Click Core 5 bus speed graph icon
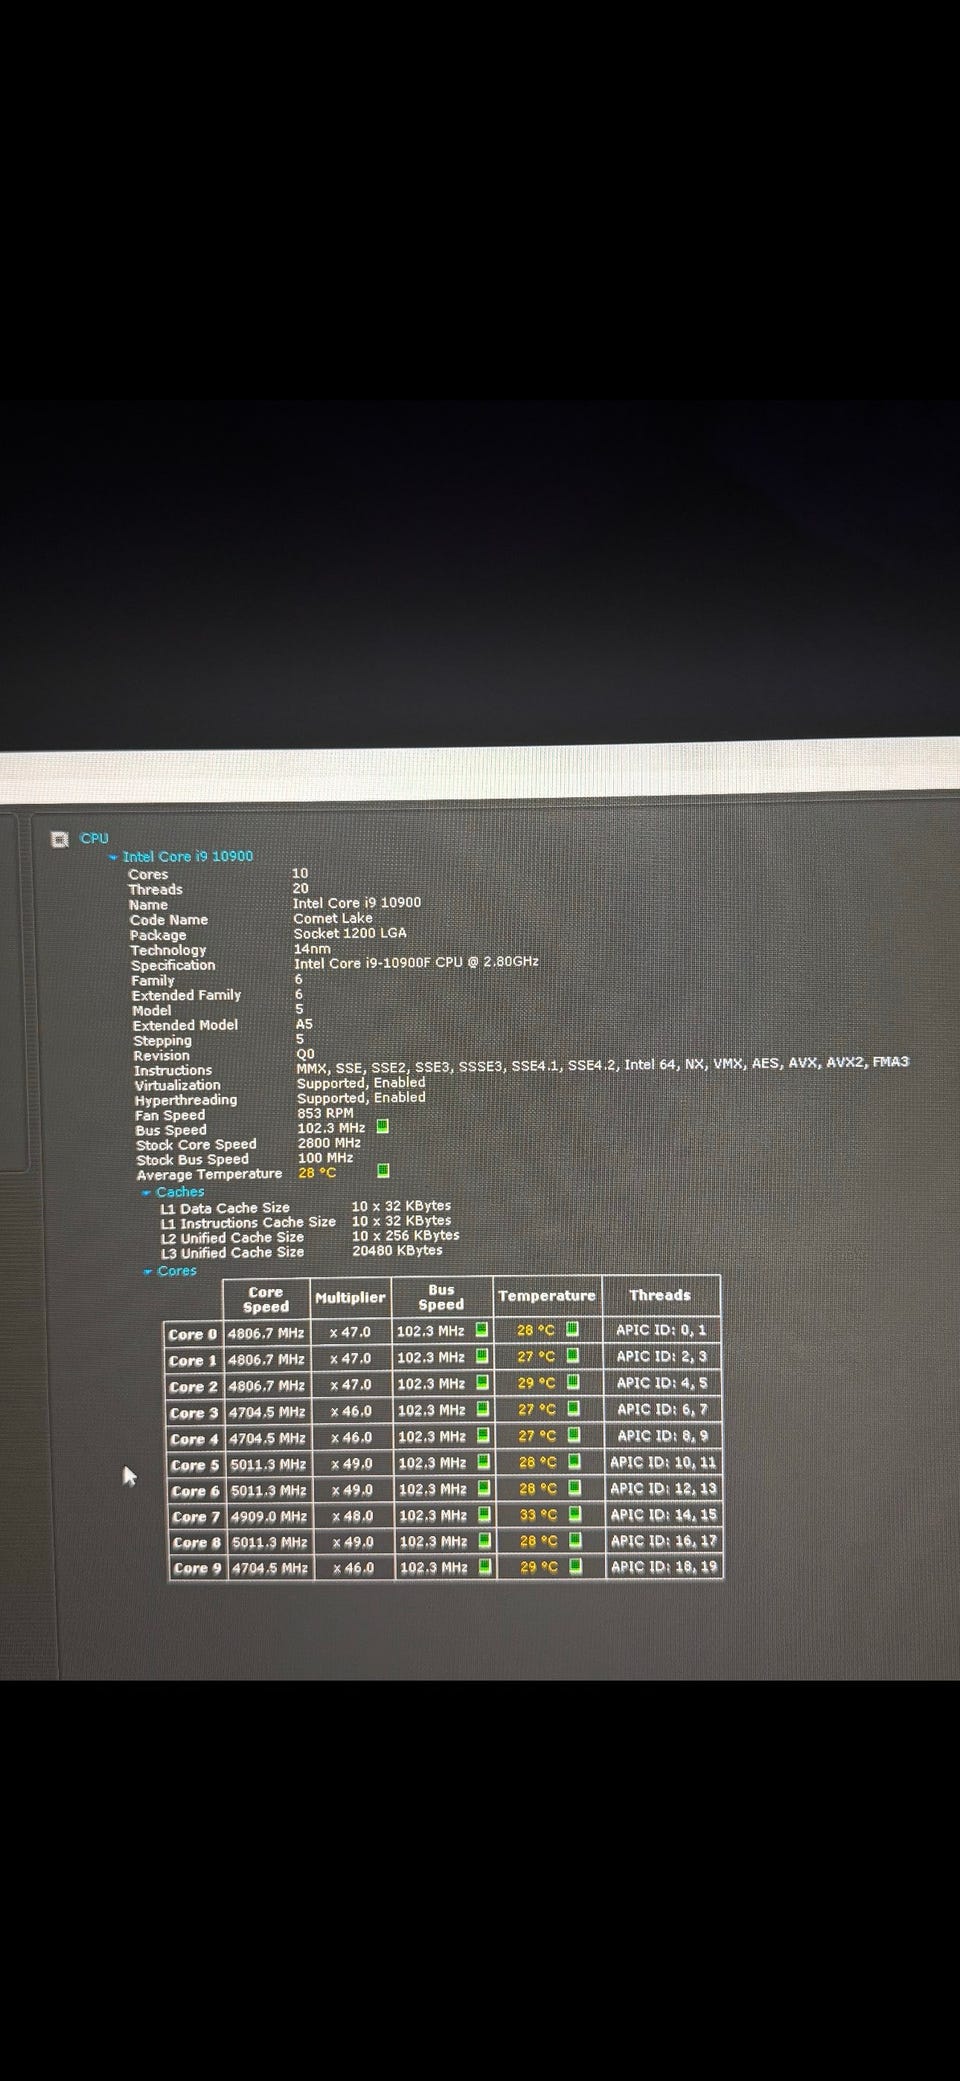The height and width of the screenshot is (2081, 960). click(x=483, y=1462)
